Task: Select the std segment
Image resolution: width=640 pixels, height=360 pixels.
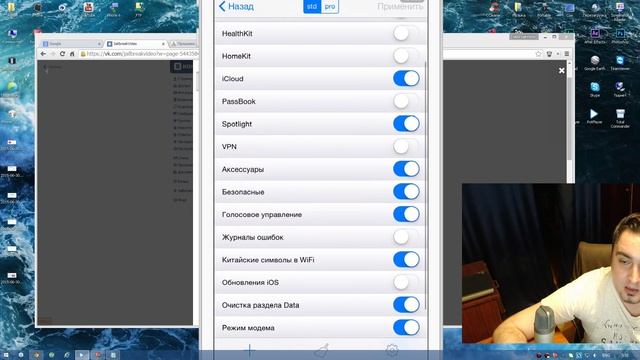Action: tap(312, 6)
